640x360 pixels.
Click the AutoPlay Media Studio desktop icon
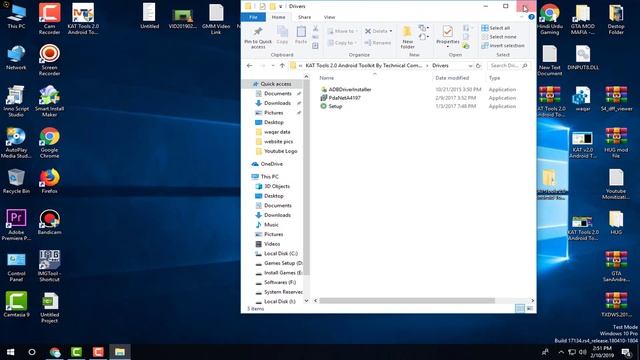[16, 143]
